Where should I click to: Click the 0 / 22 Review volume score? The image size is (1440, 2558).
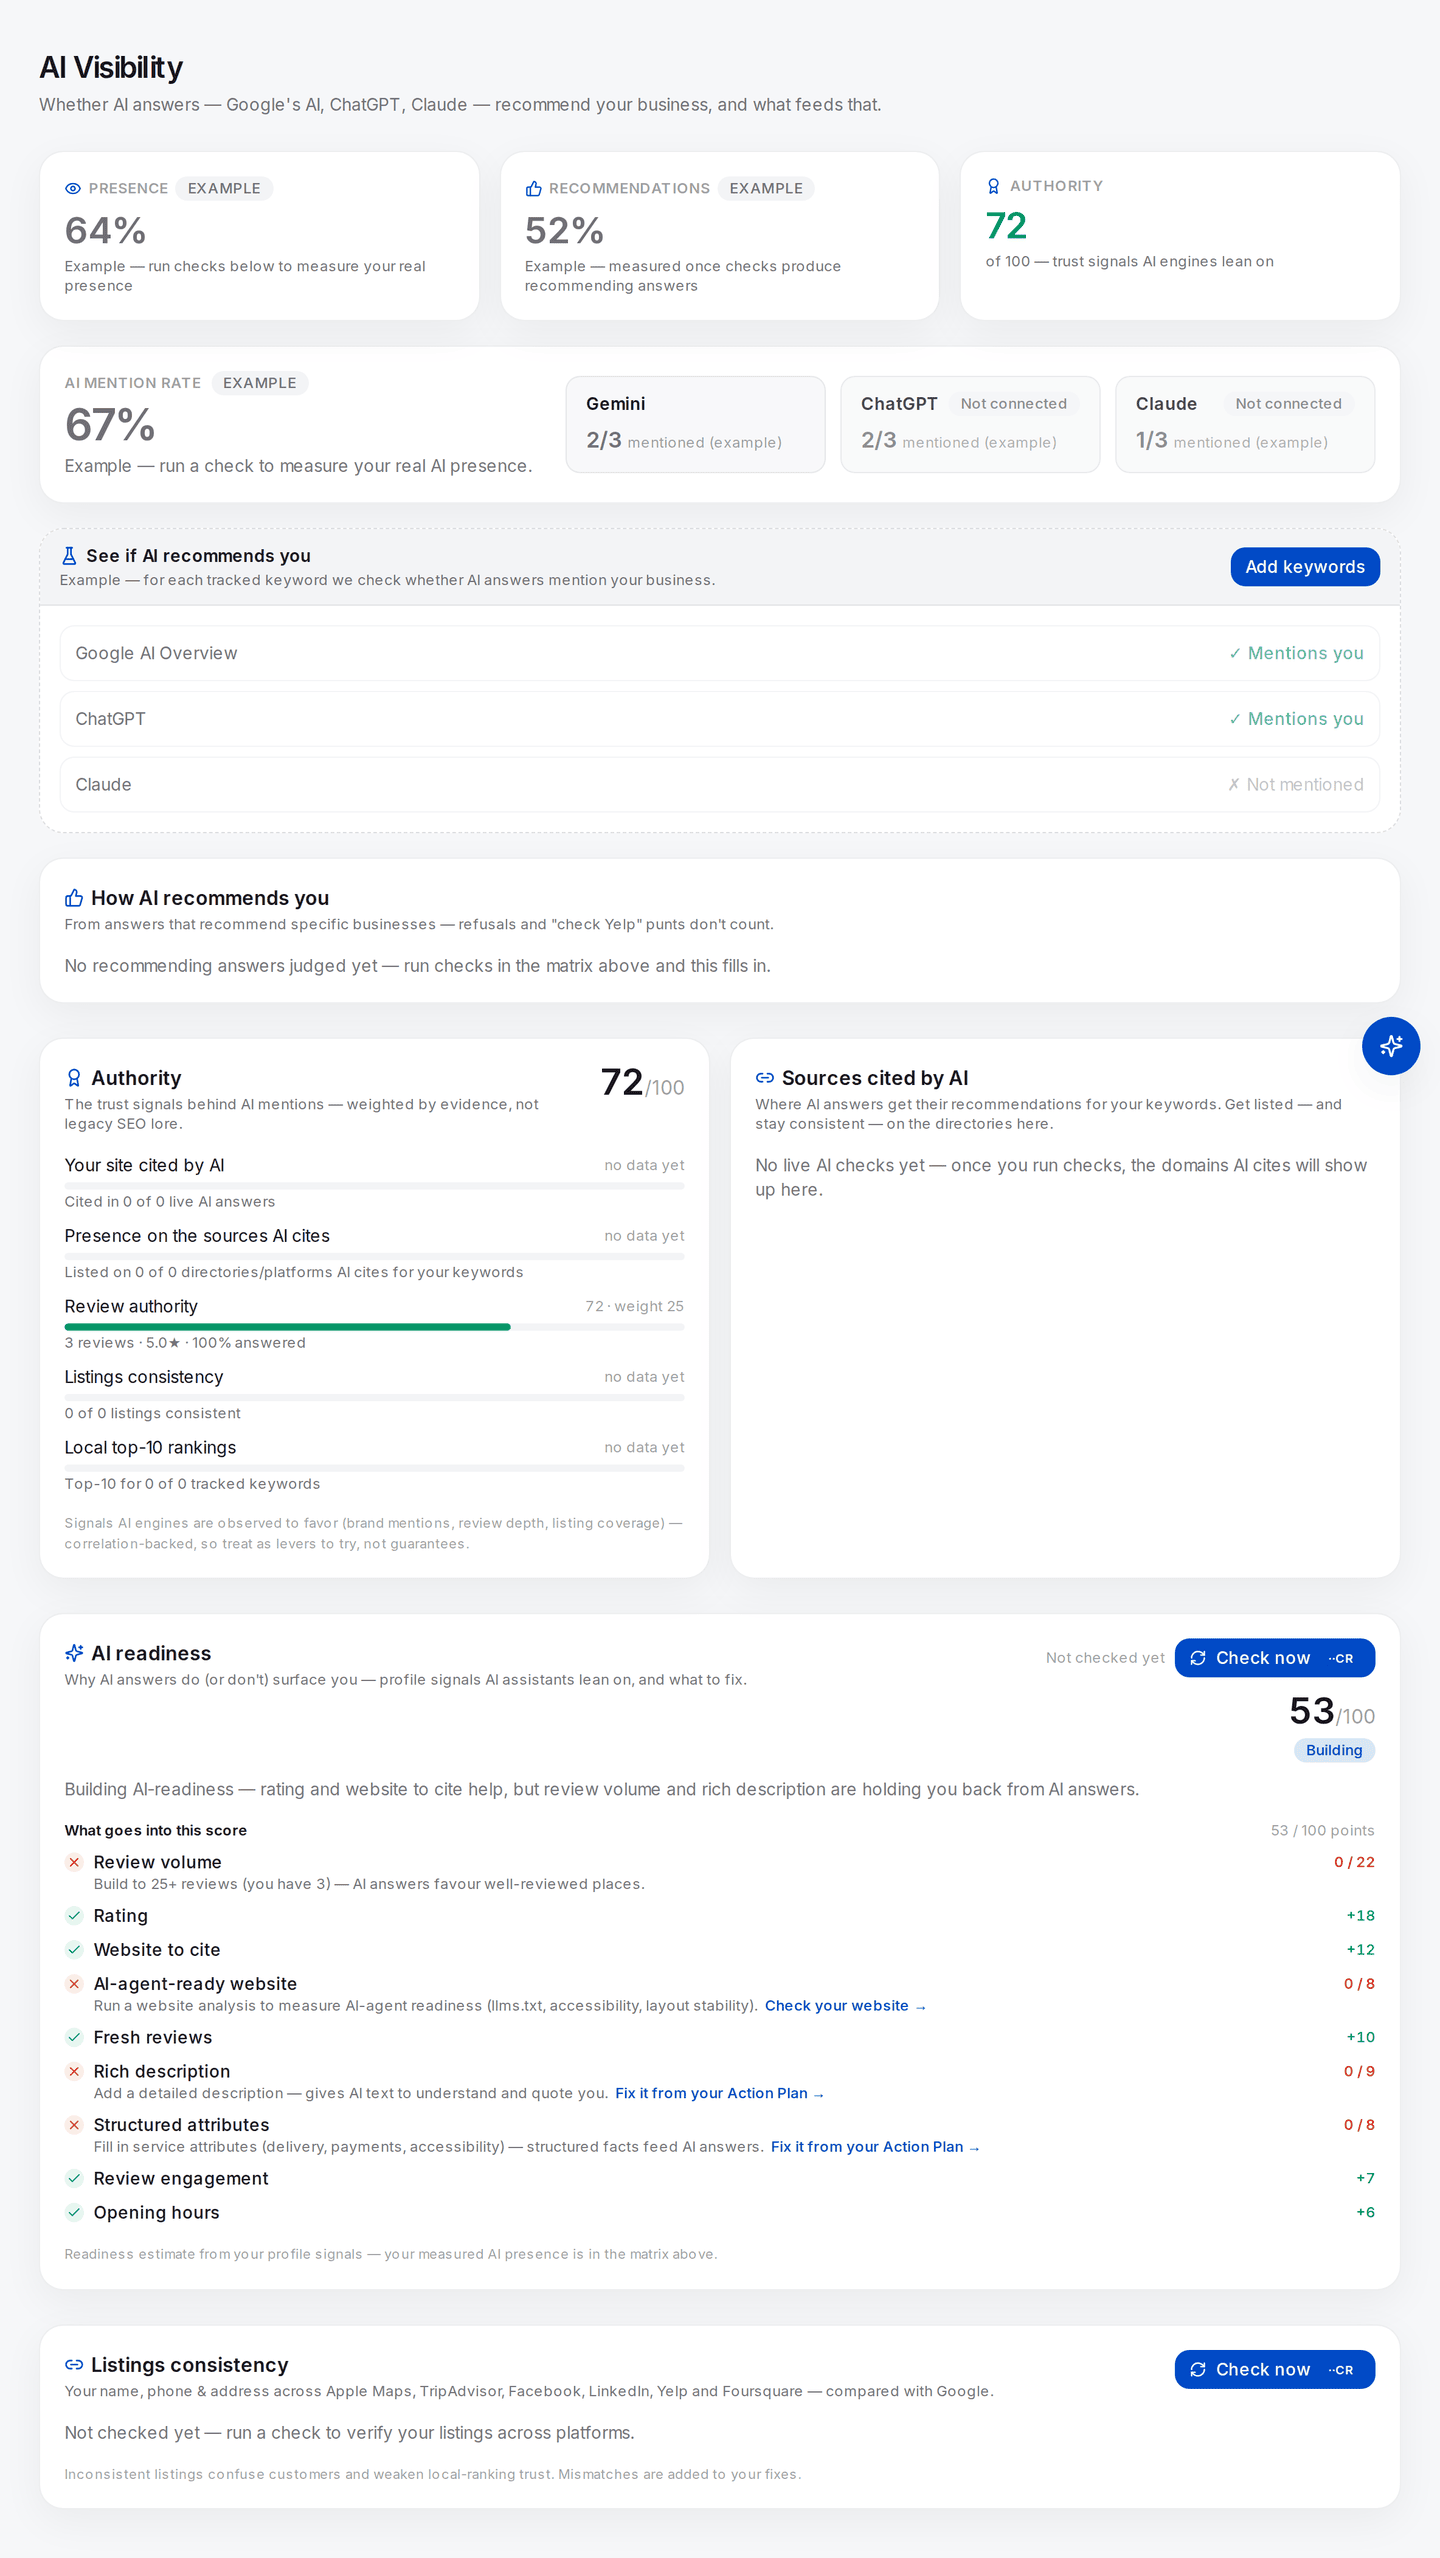tap(1354, 1862)
